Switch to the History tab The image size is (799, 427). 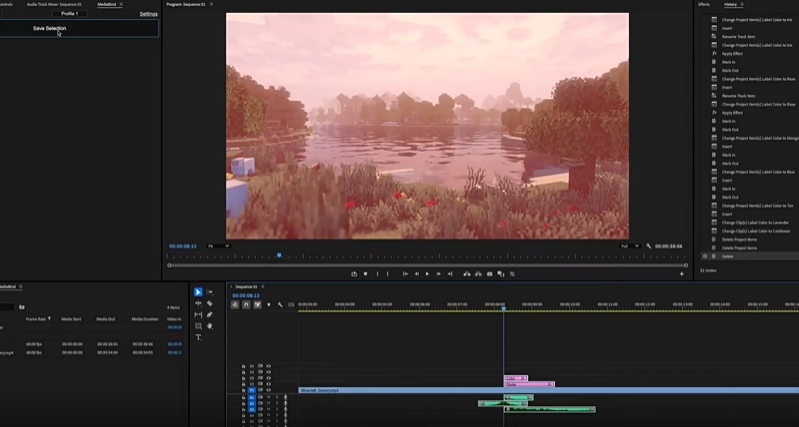point(731,4)
